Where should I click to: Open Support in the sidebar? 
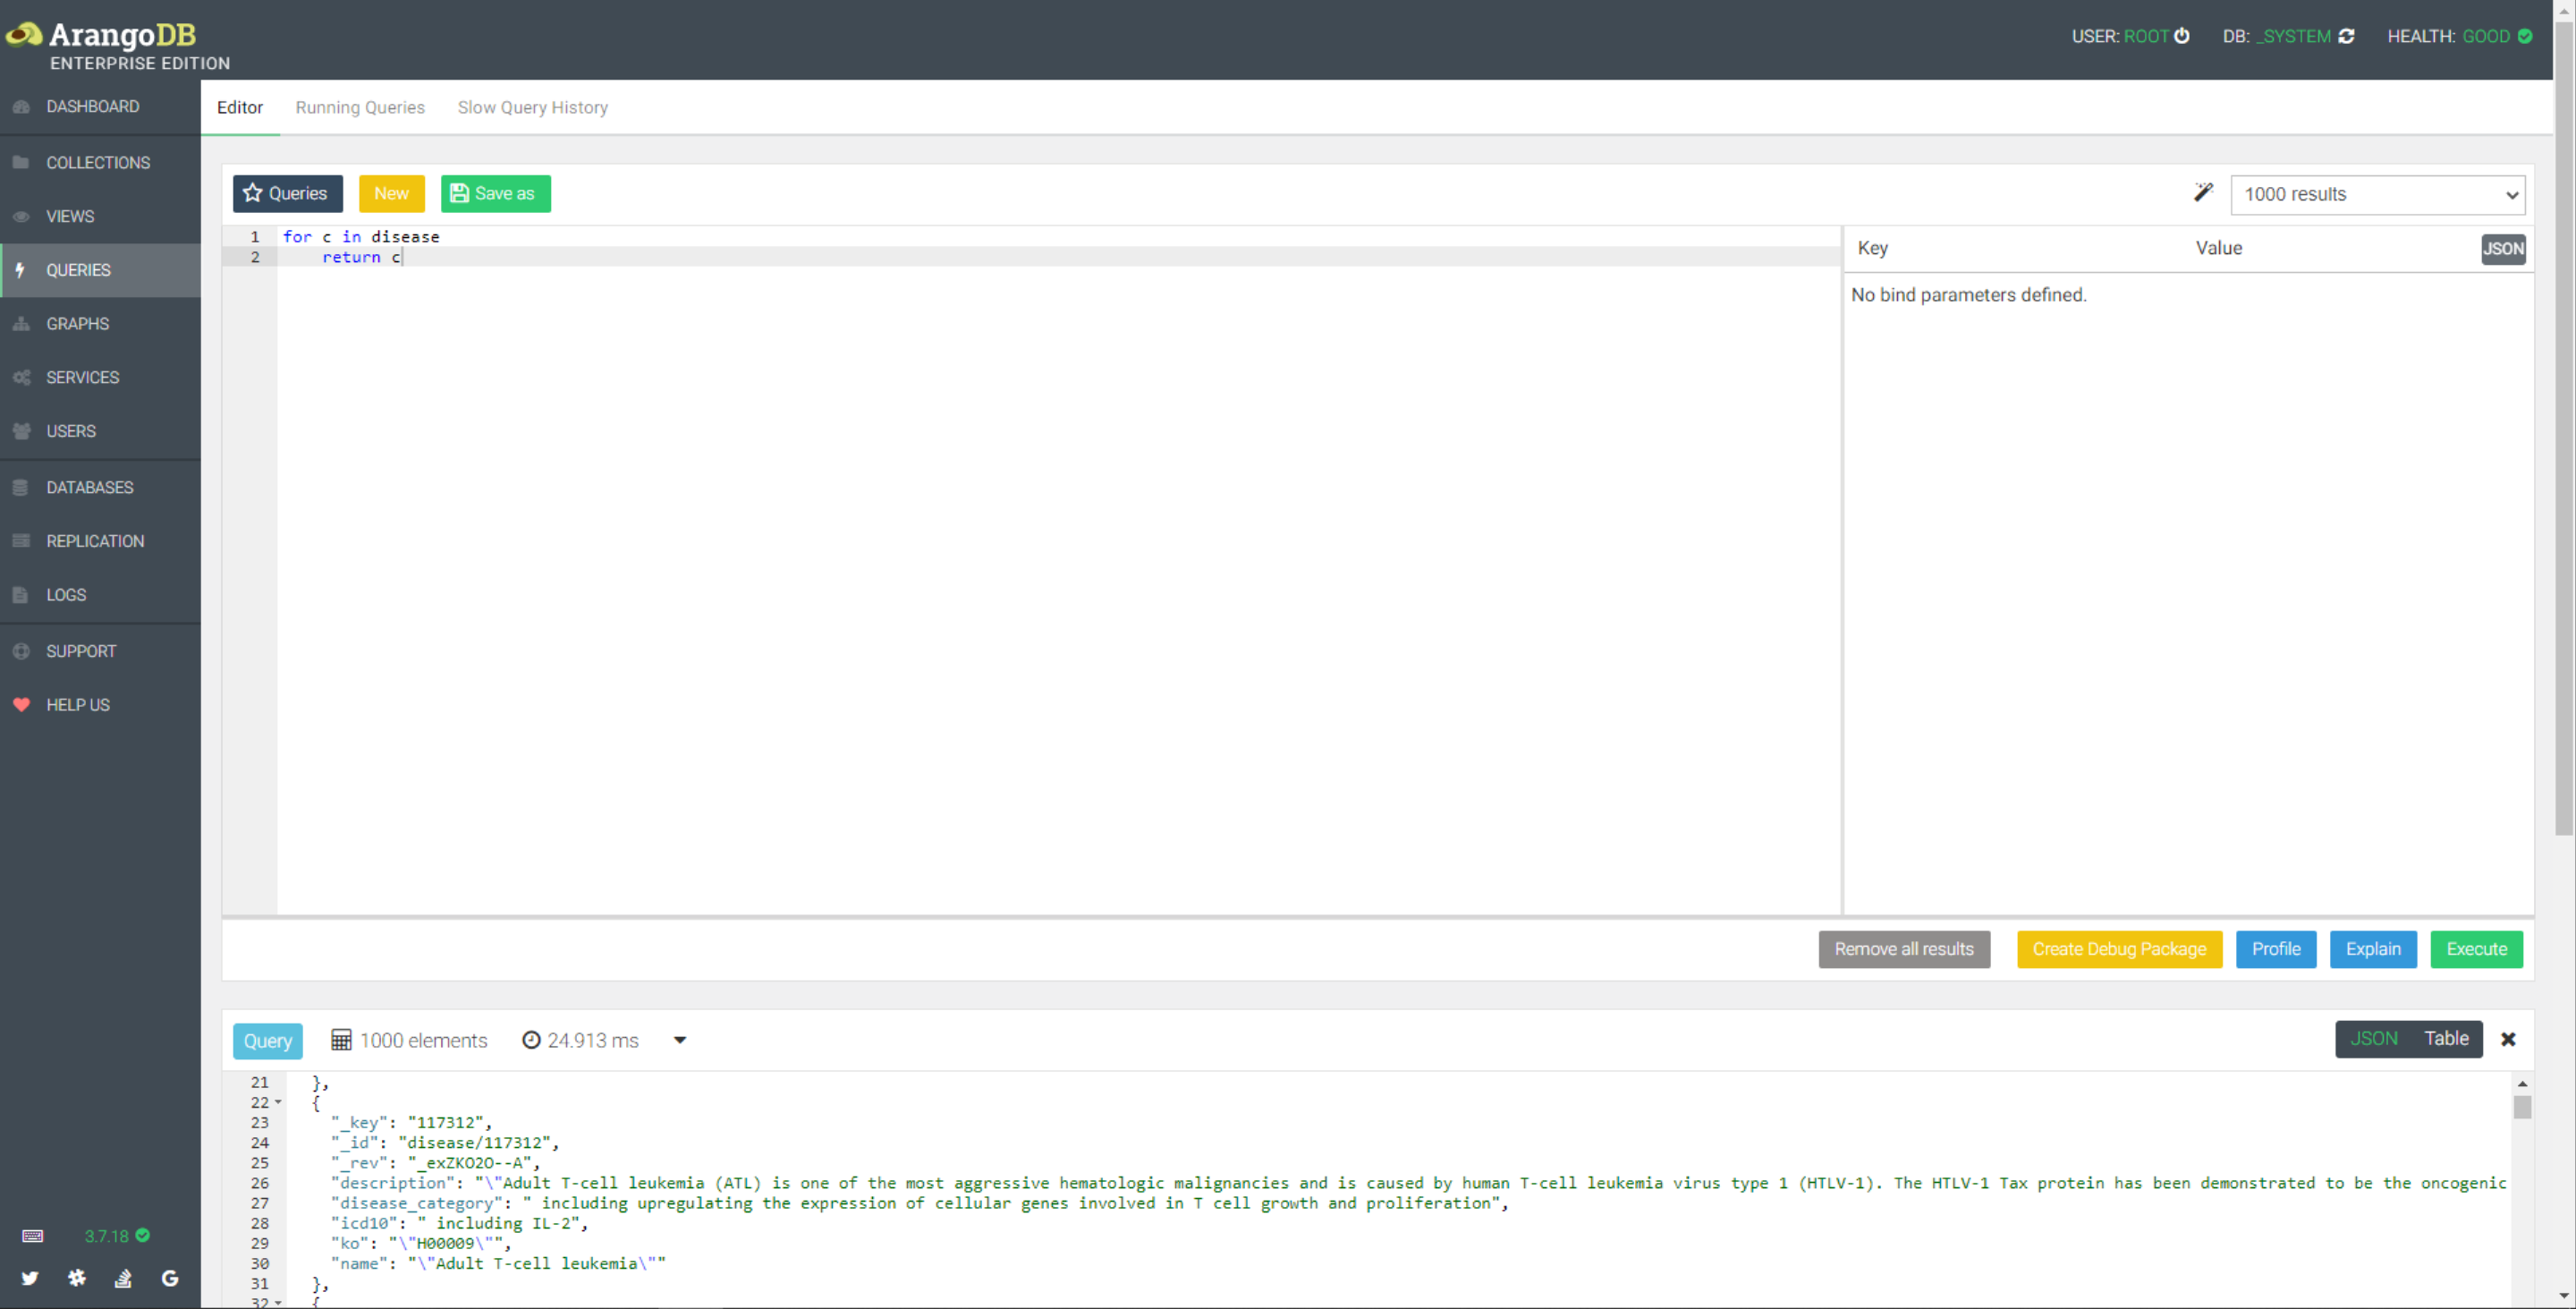coord(100,651)
